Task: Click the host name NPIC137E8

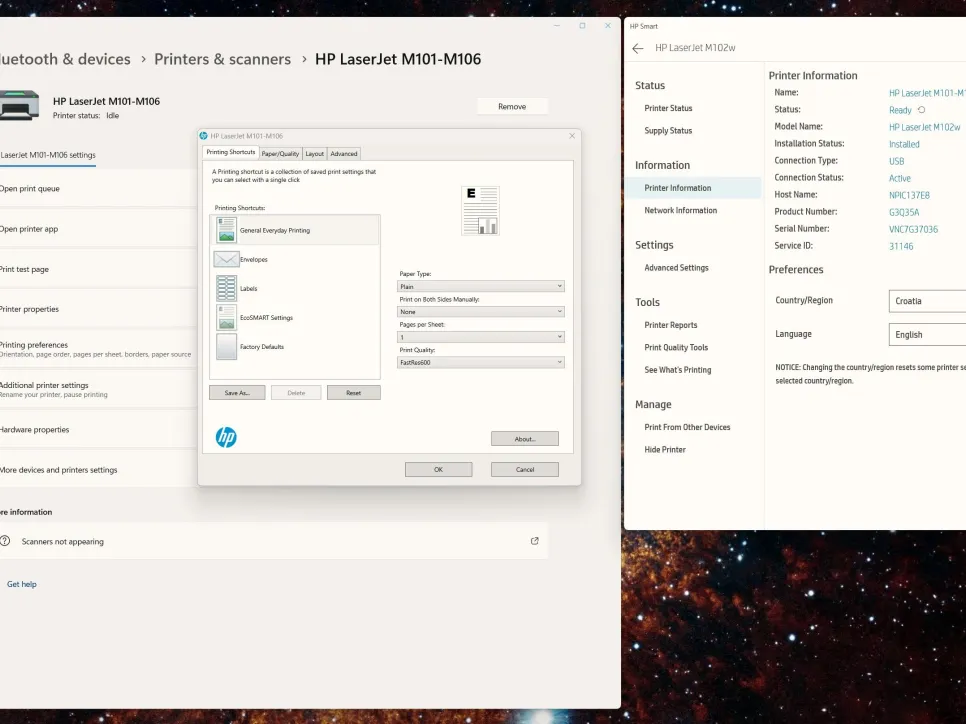Action: click(x=909, y=195)
